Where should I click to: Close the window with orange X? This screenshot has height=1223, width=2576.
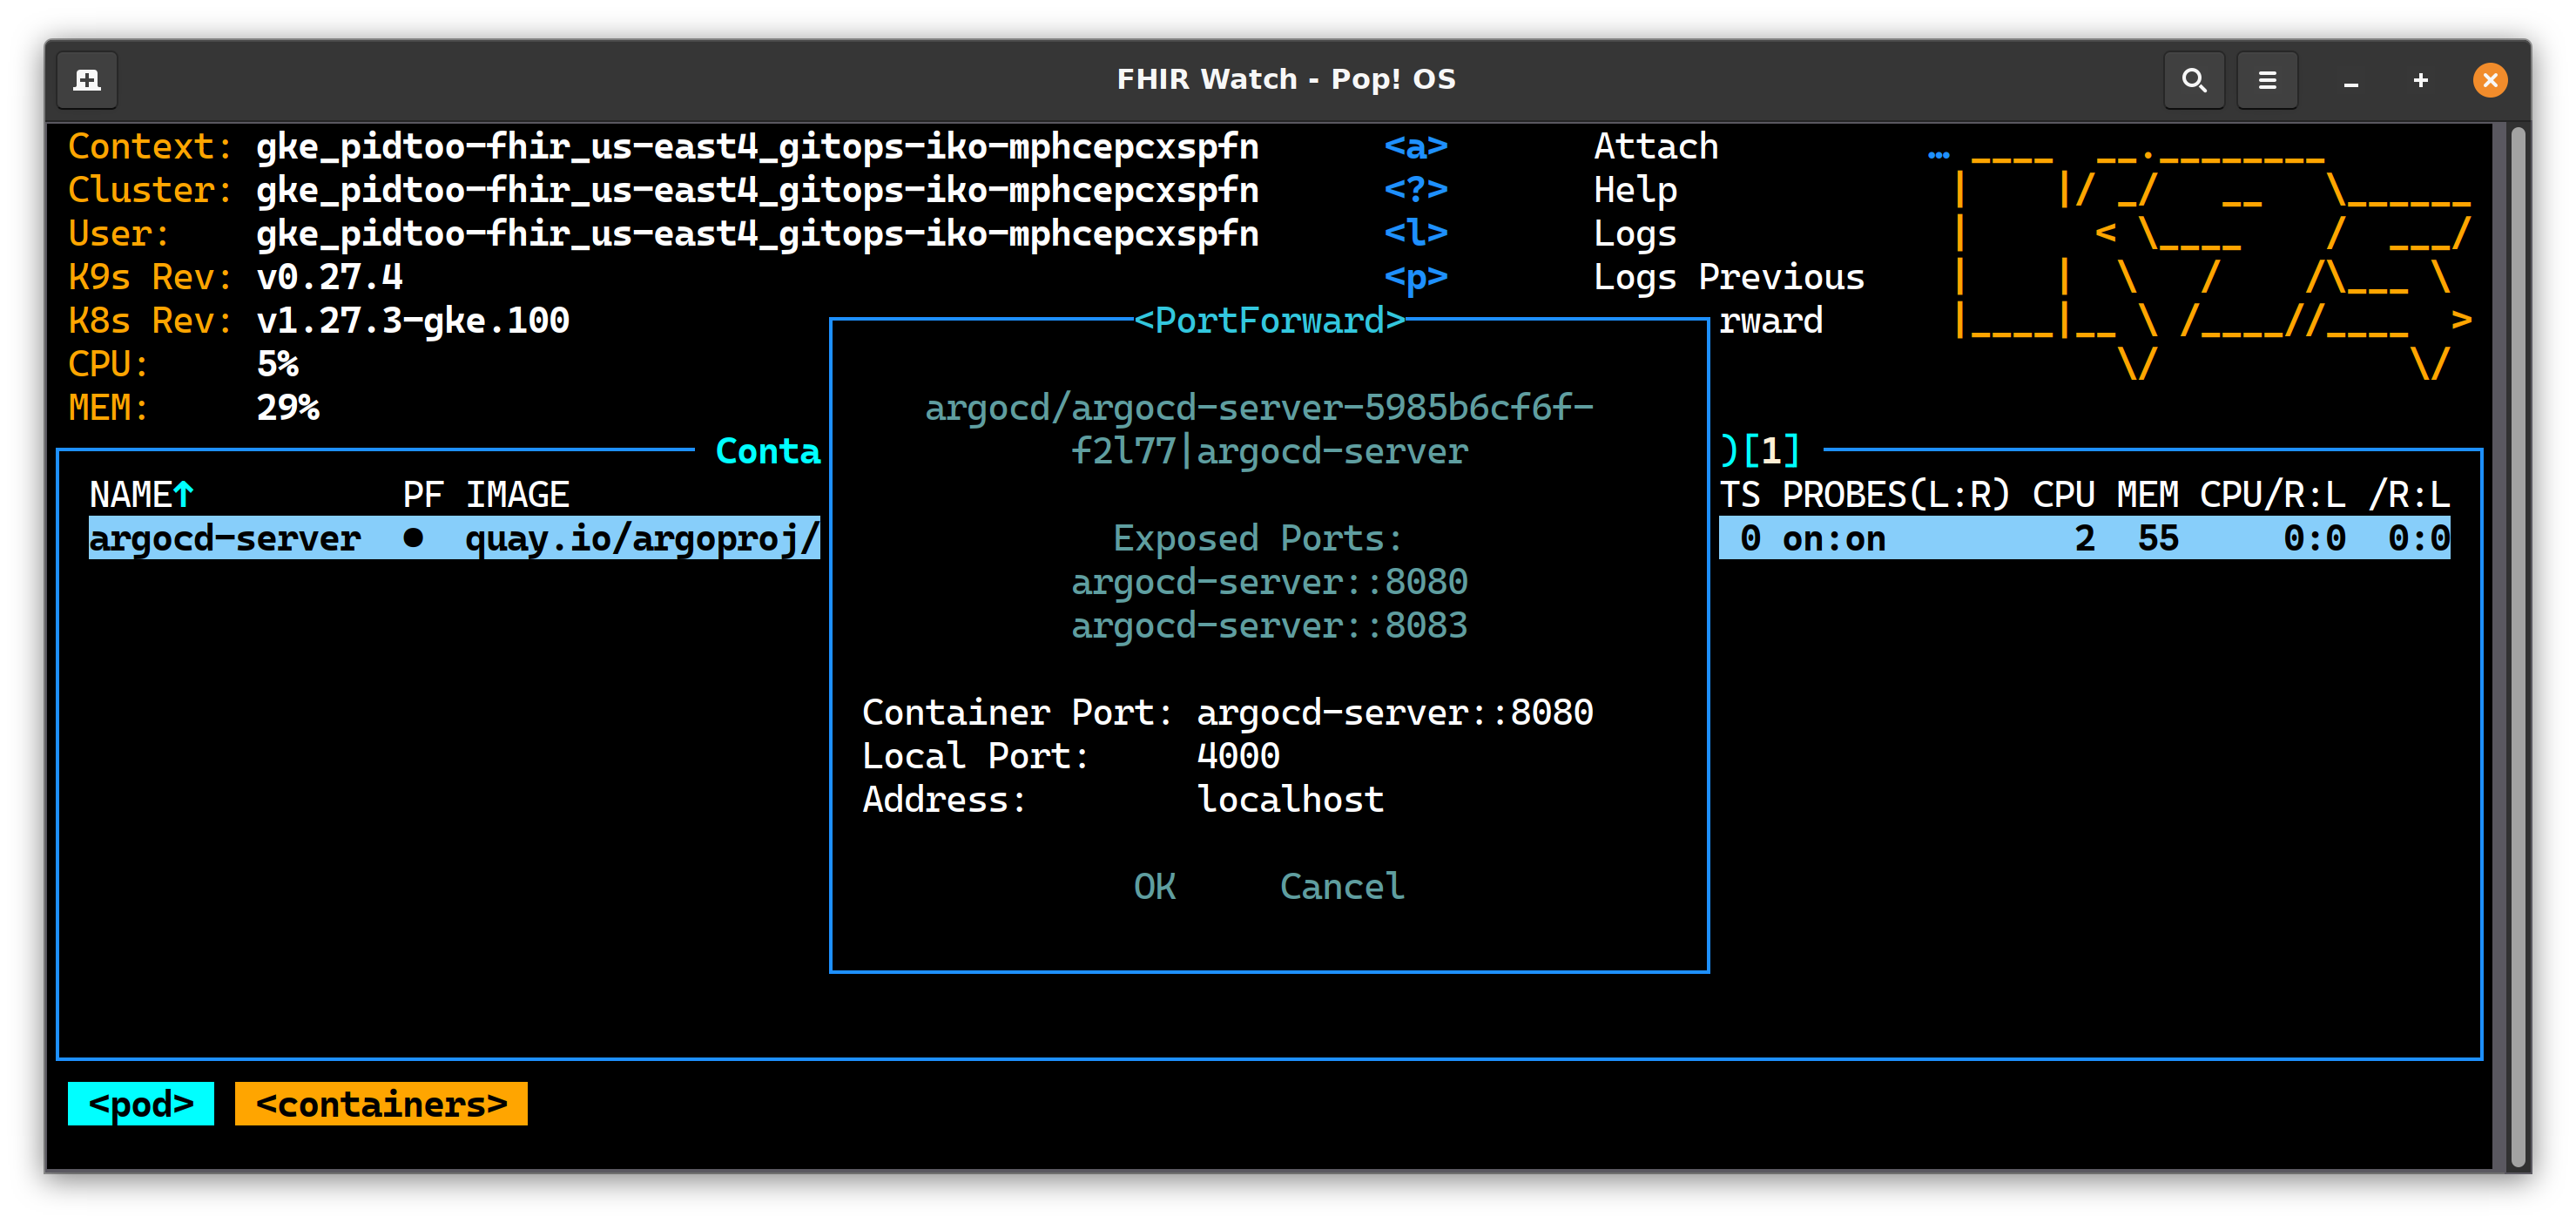(2489, 80)
